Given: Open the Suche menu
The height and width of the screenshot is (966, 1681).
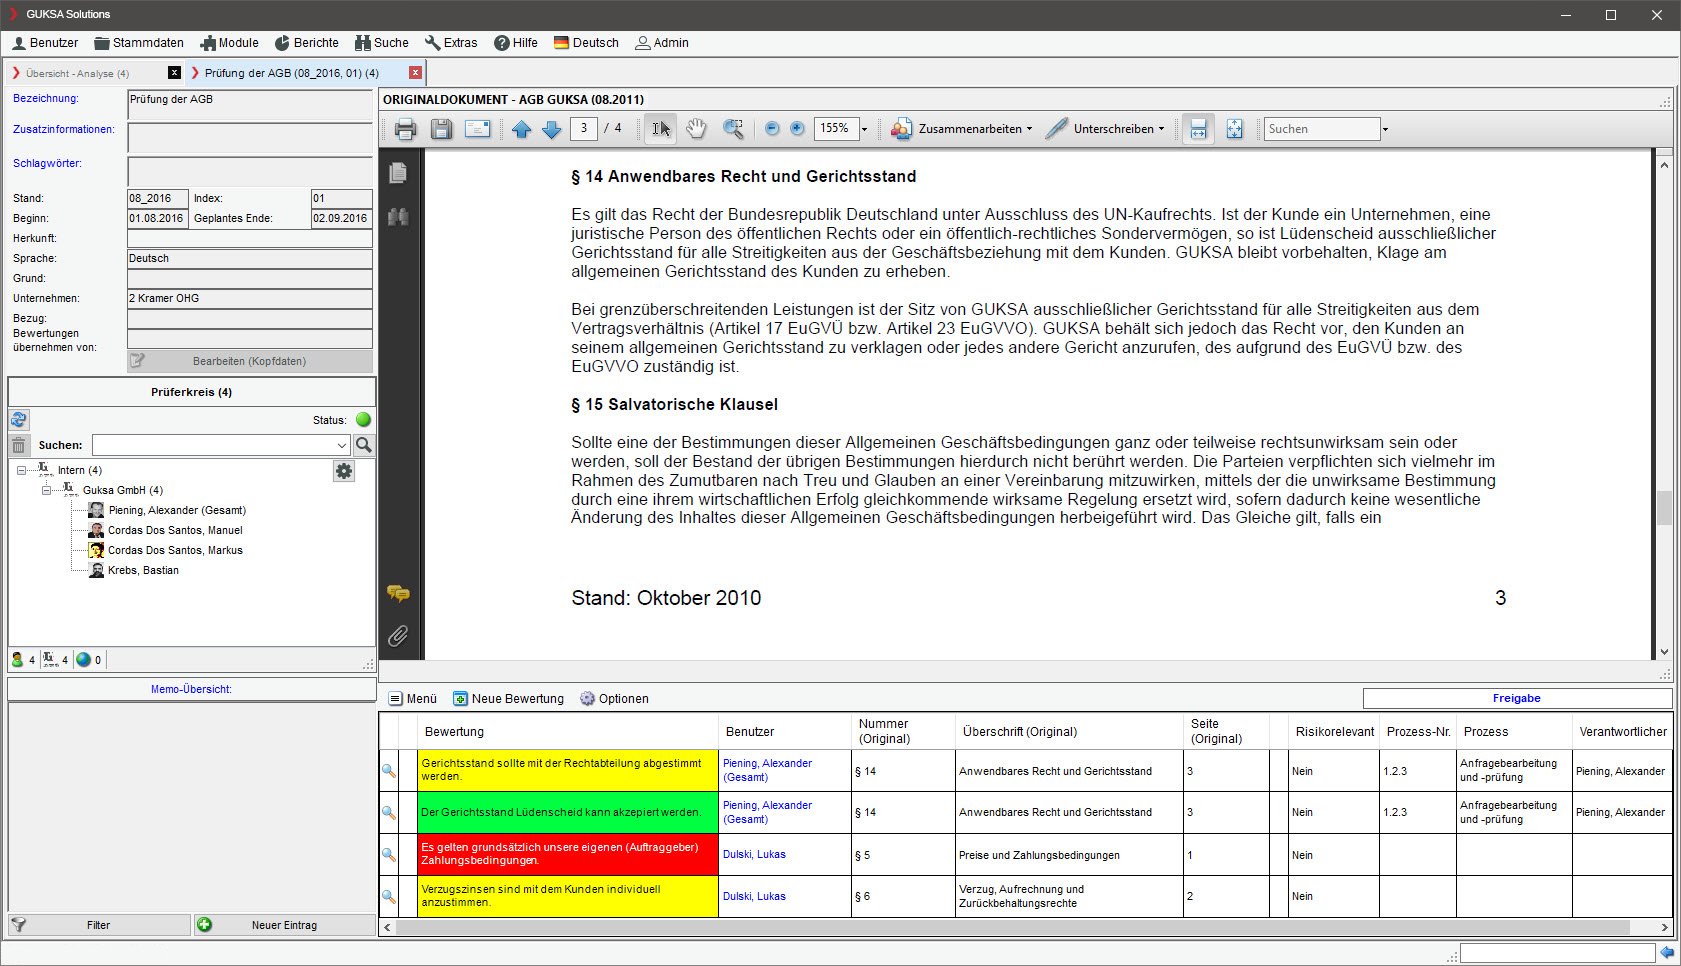Looking at the screenshot, I should coord(382,43).
